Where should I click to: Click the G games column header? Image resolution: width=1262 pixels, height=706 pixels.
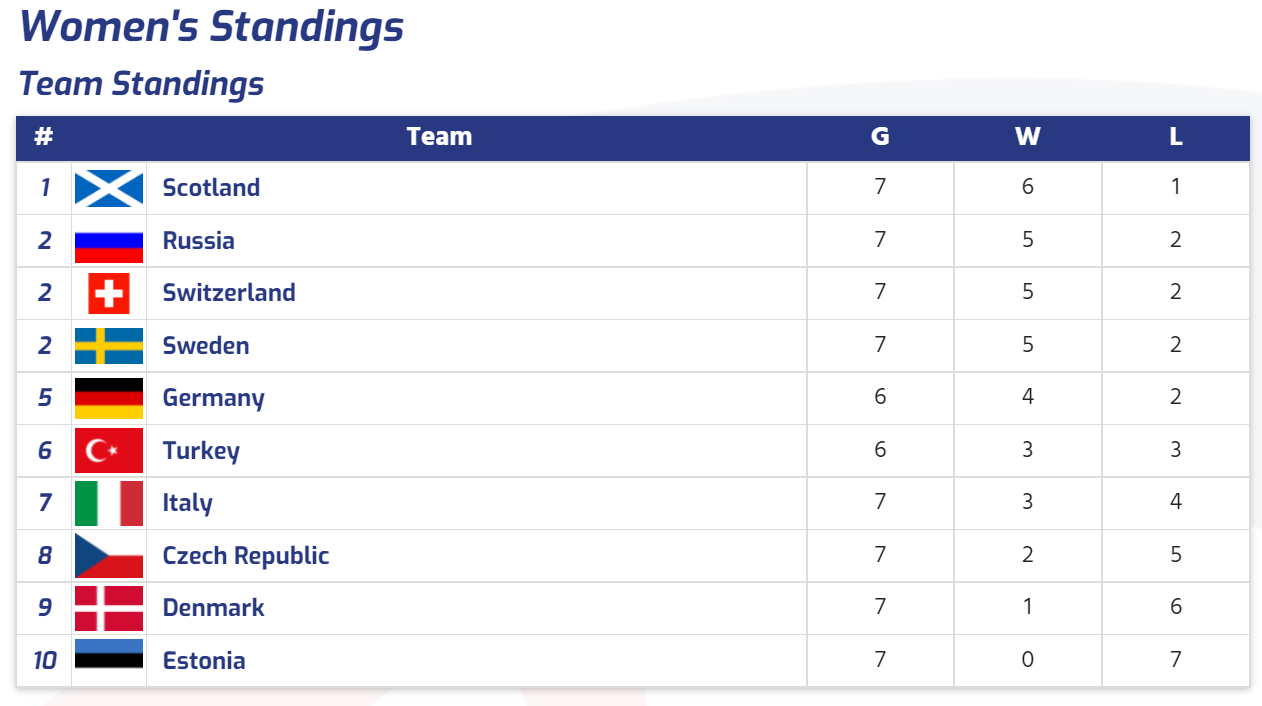click(x=880, y=137)
